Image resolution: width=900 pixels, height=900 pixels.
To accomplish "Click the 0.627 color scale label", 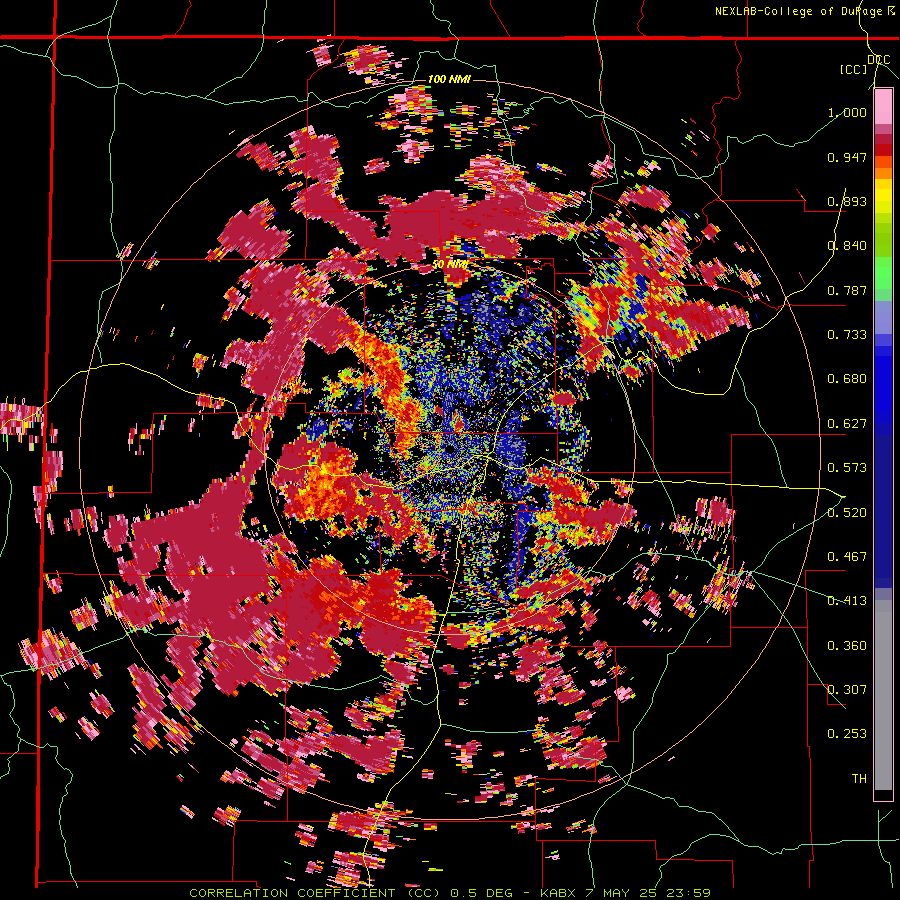I will [847, 424].
